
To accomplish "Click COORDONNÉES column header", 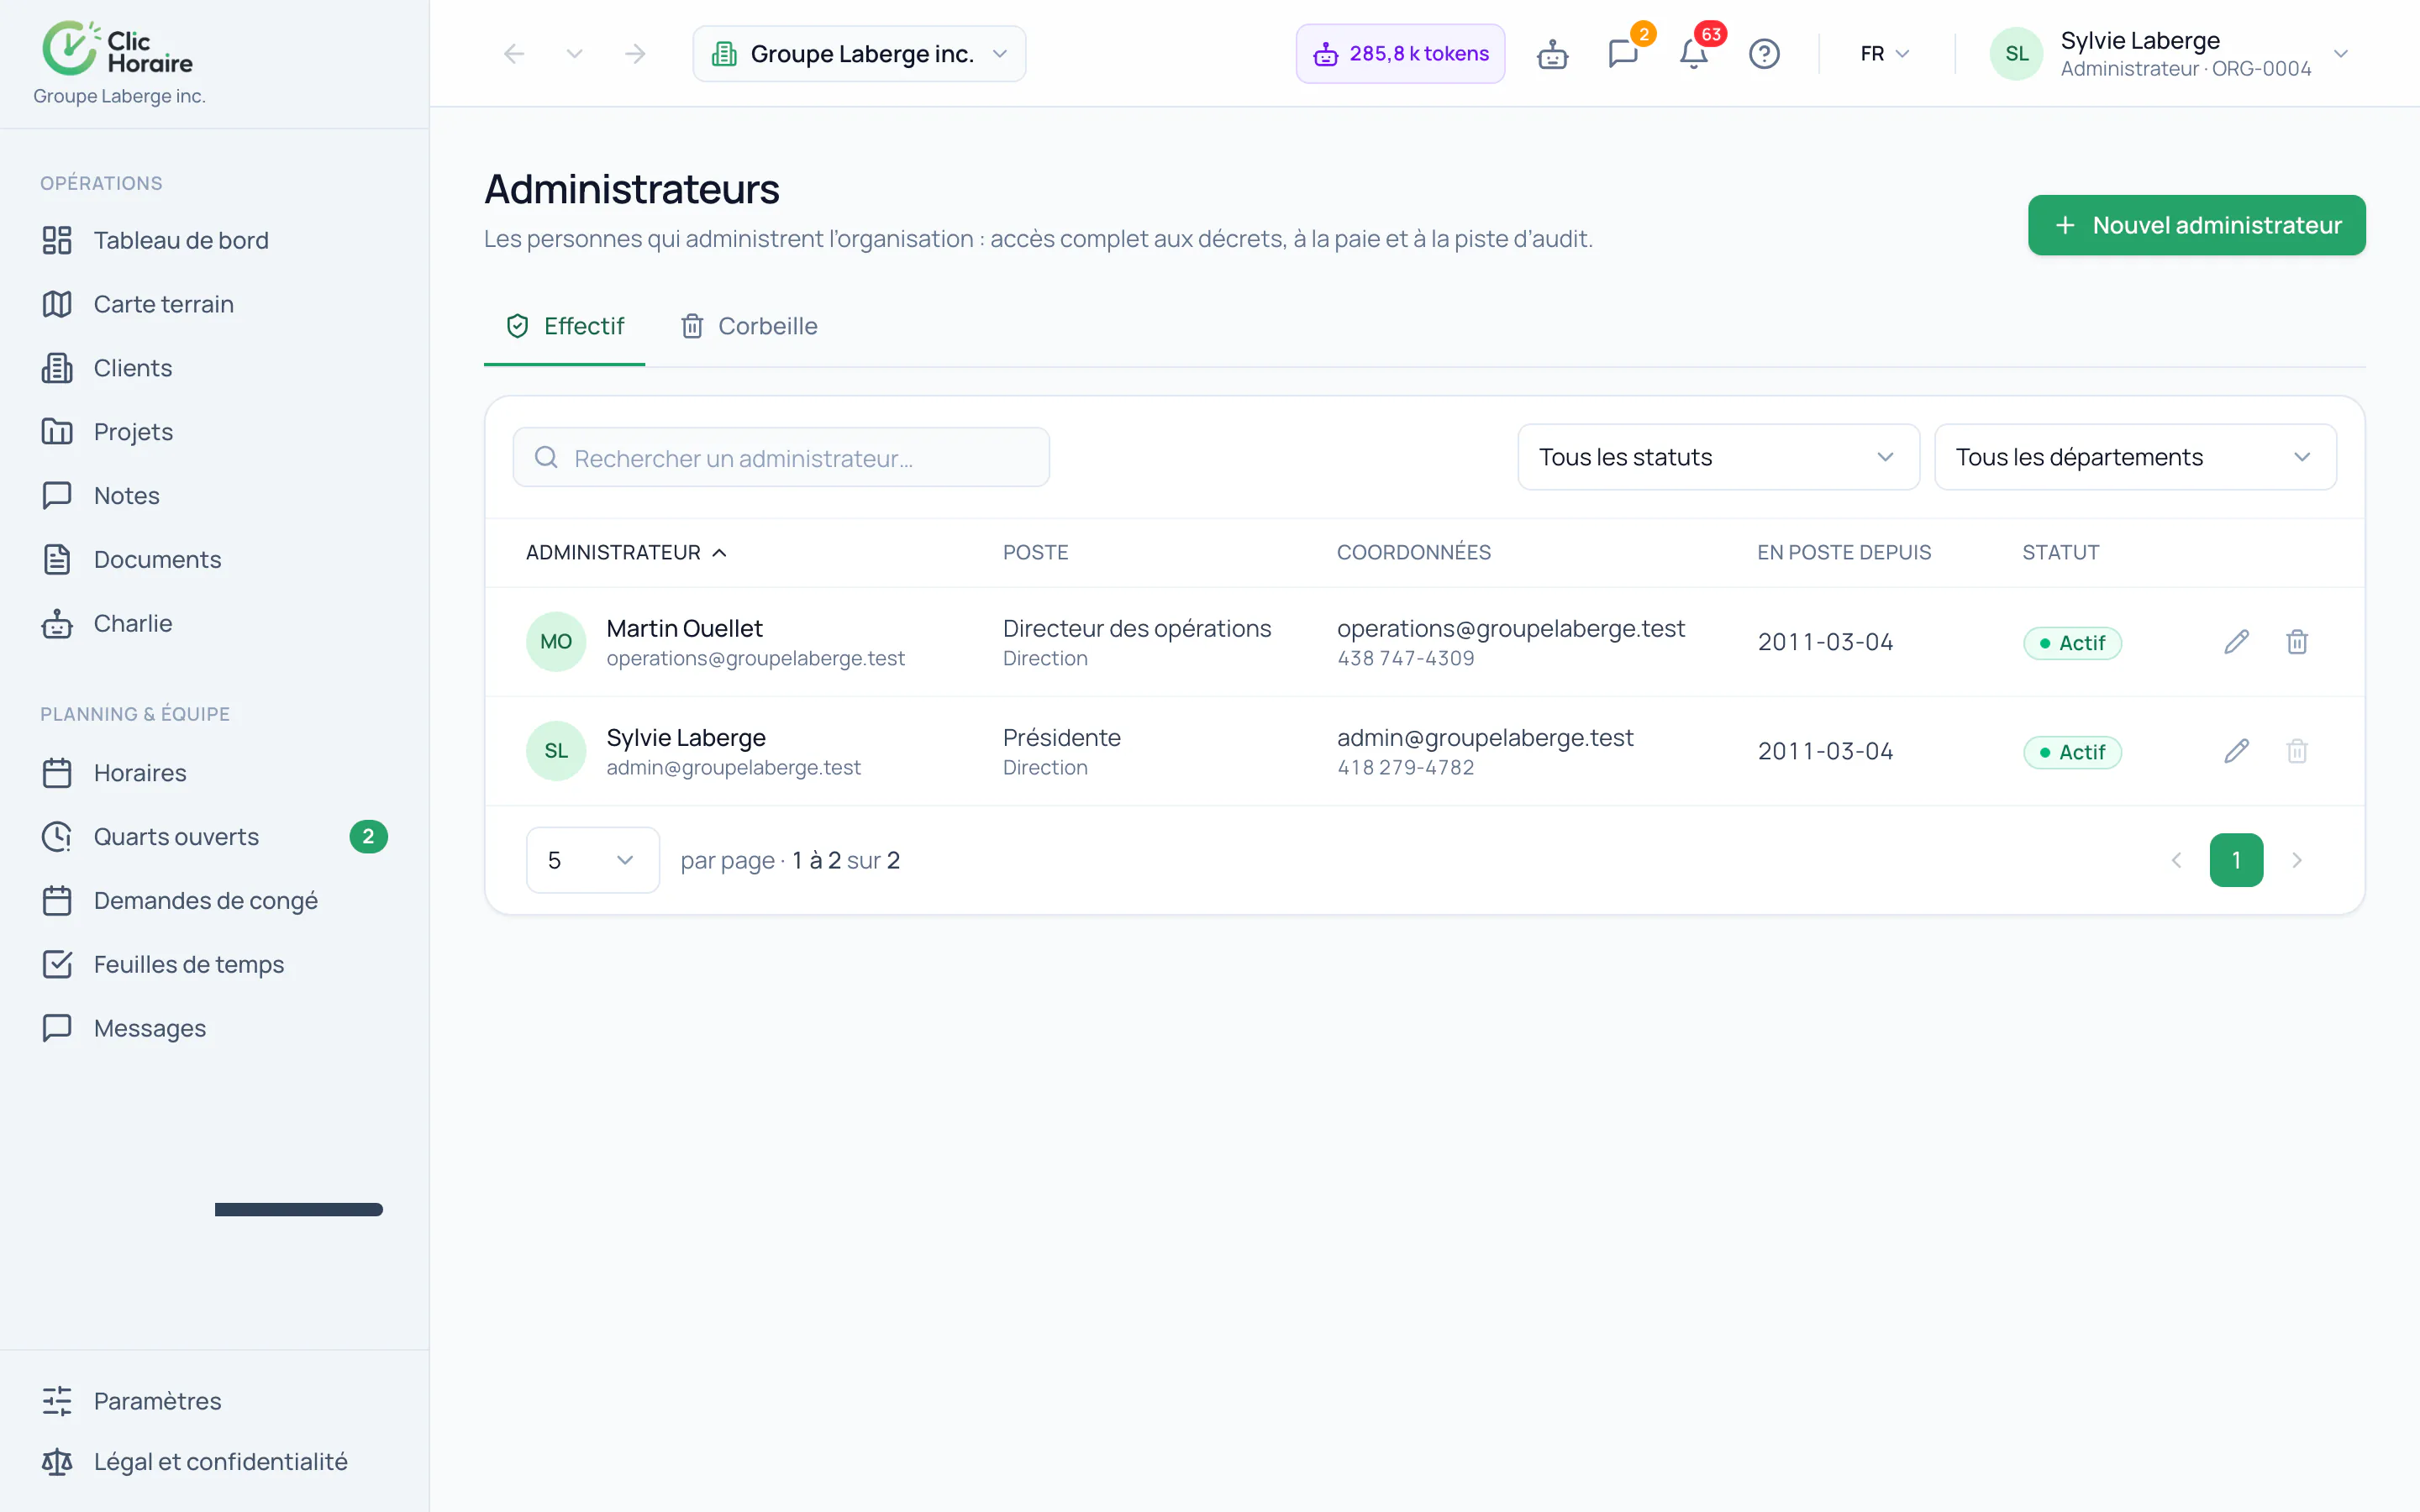I will coord(1413,552).
